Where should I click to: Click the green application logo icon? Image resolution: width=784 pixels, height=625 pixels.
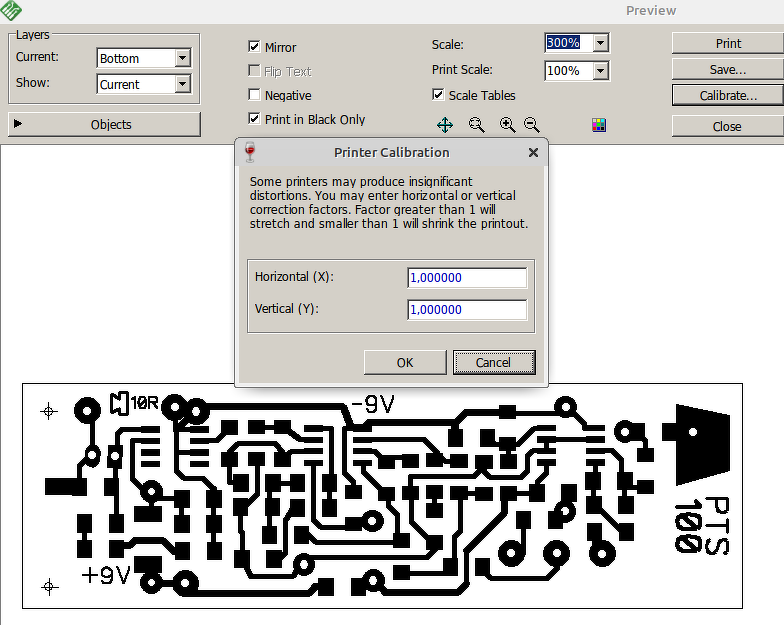(10, 10)
